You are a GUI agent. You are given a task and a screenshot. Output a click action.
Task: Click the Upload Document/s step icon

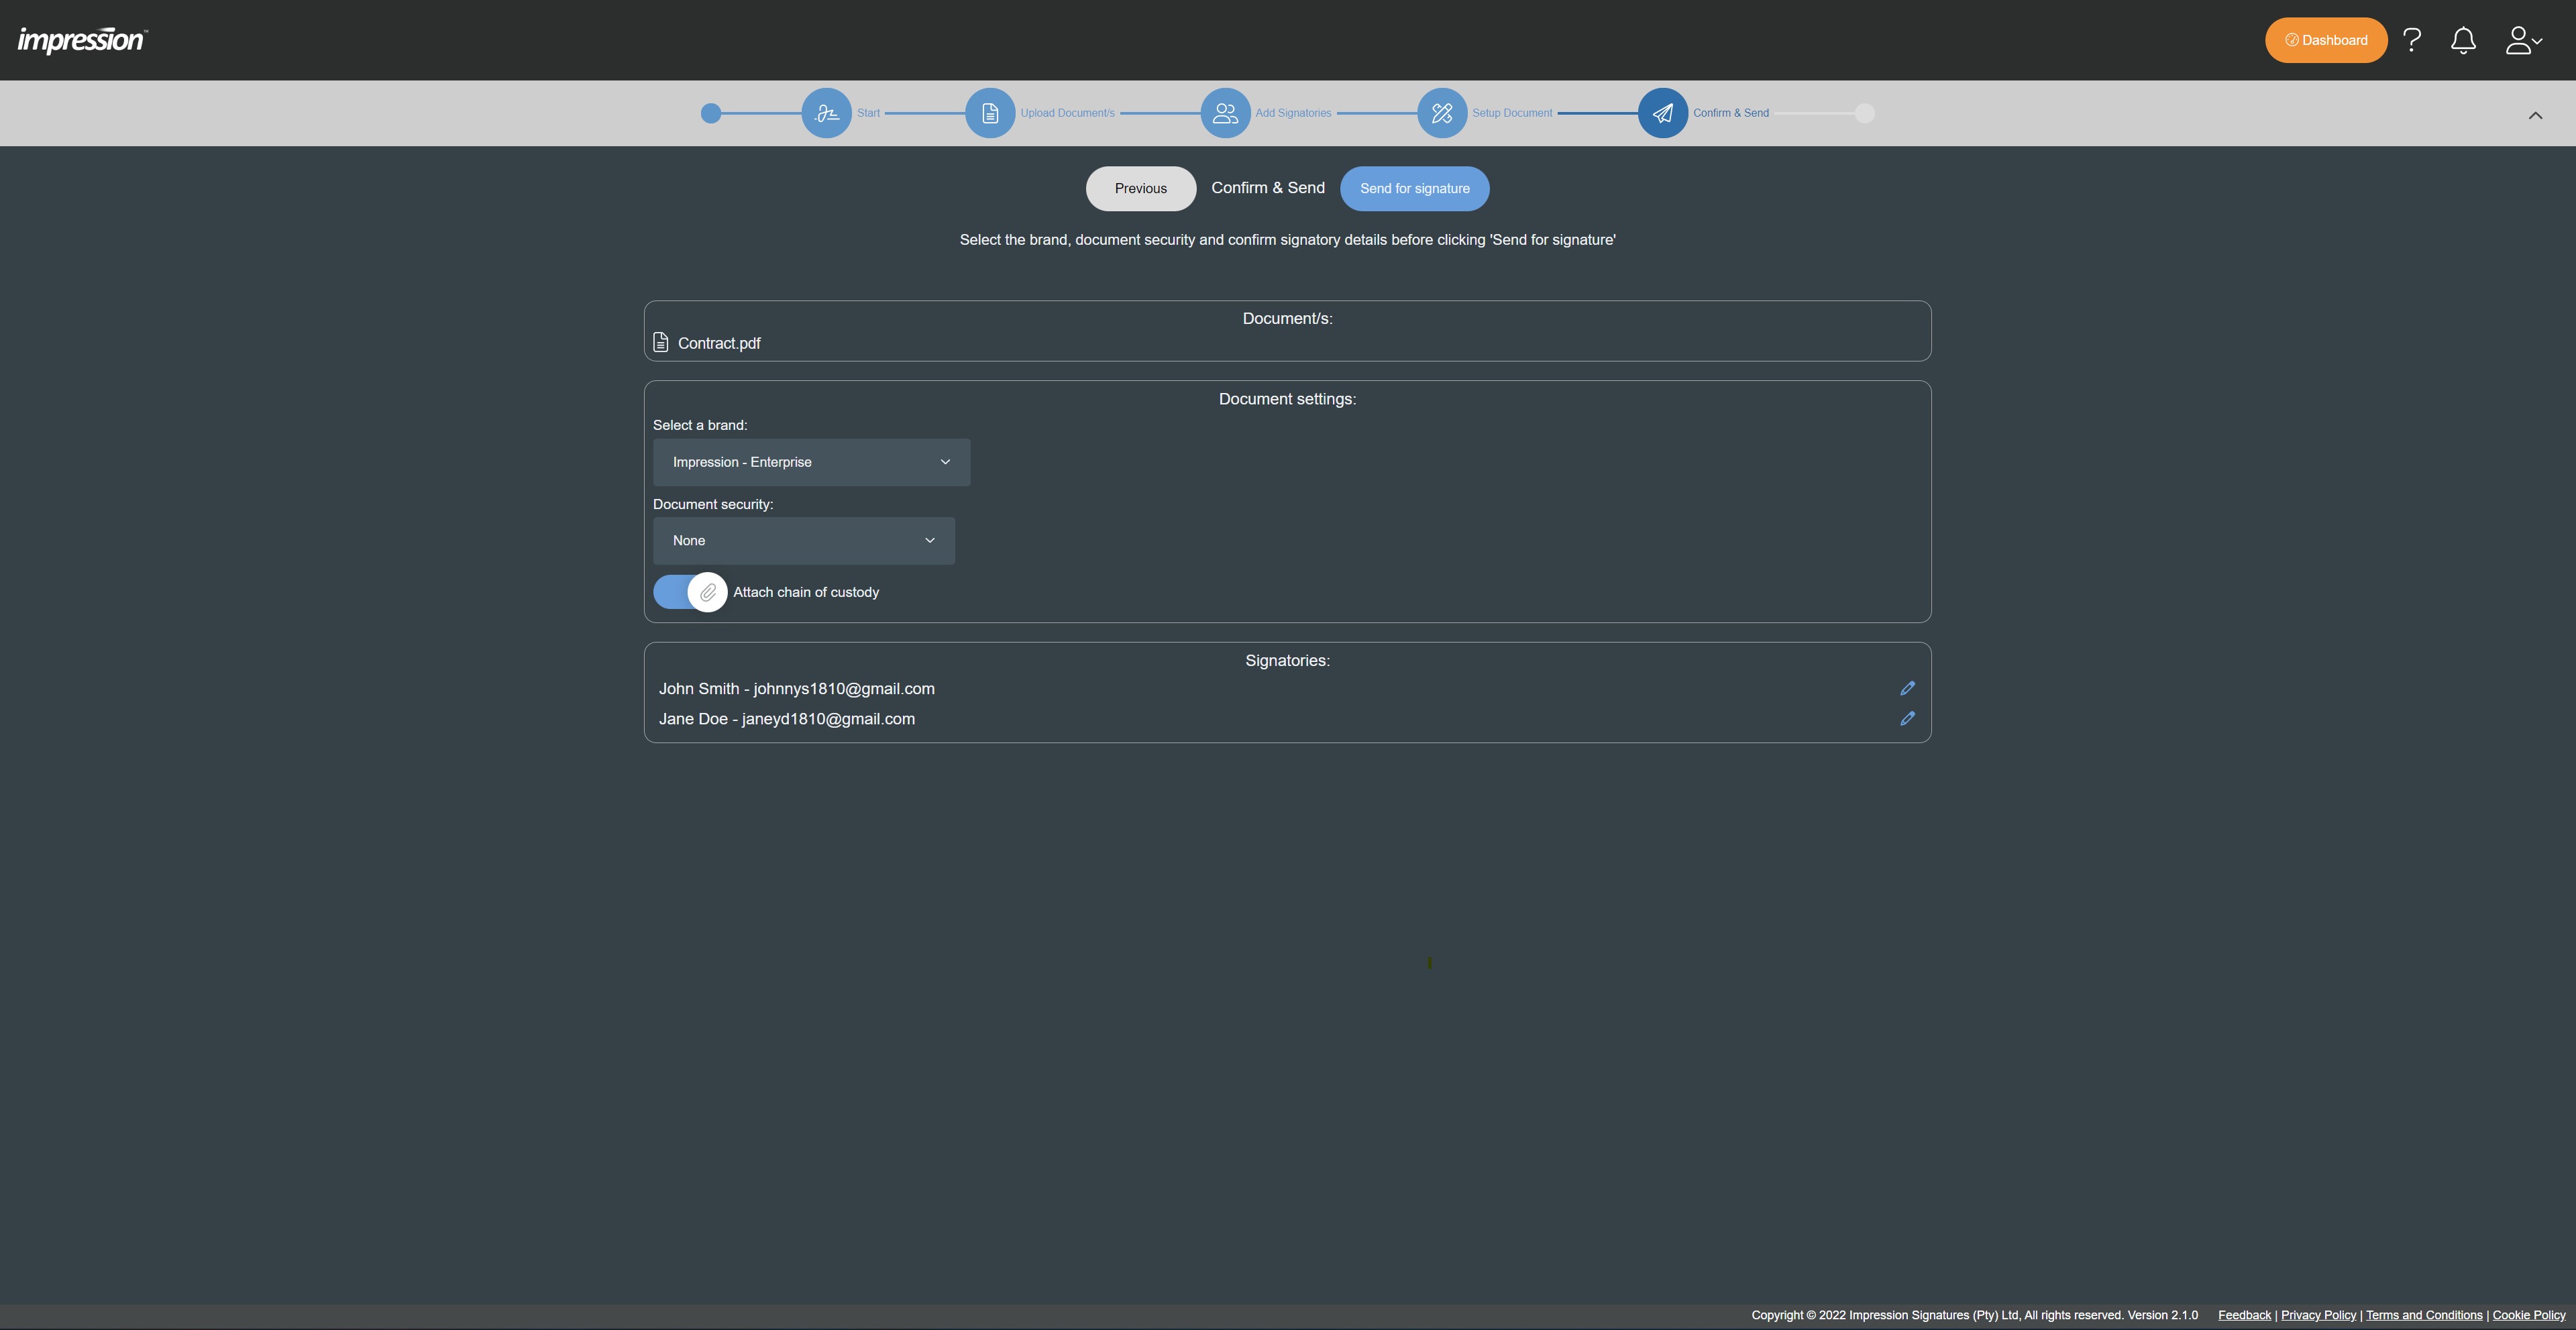click(989, 113)
